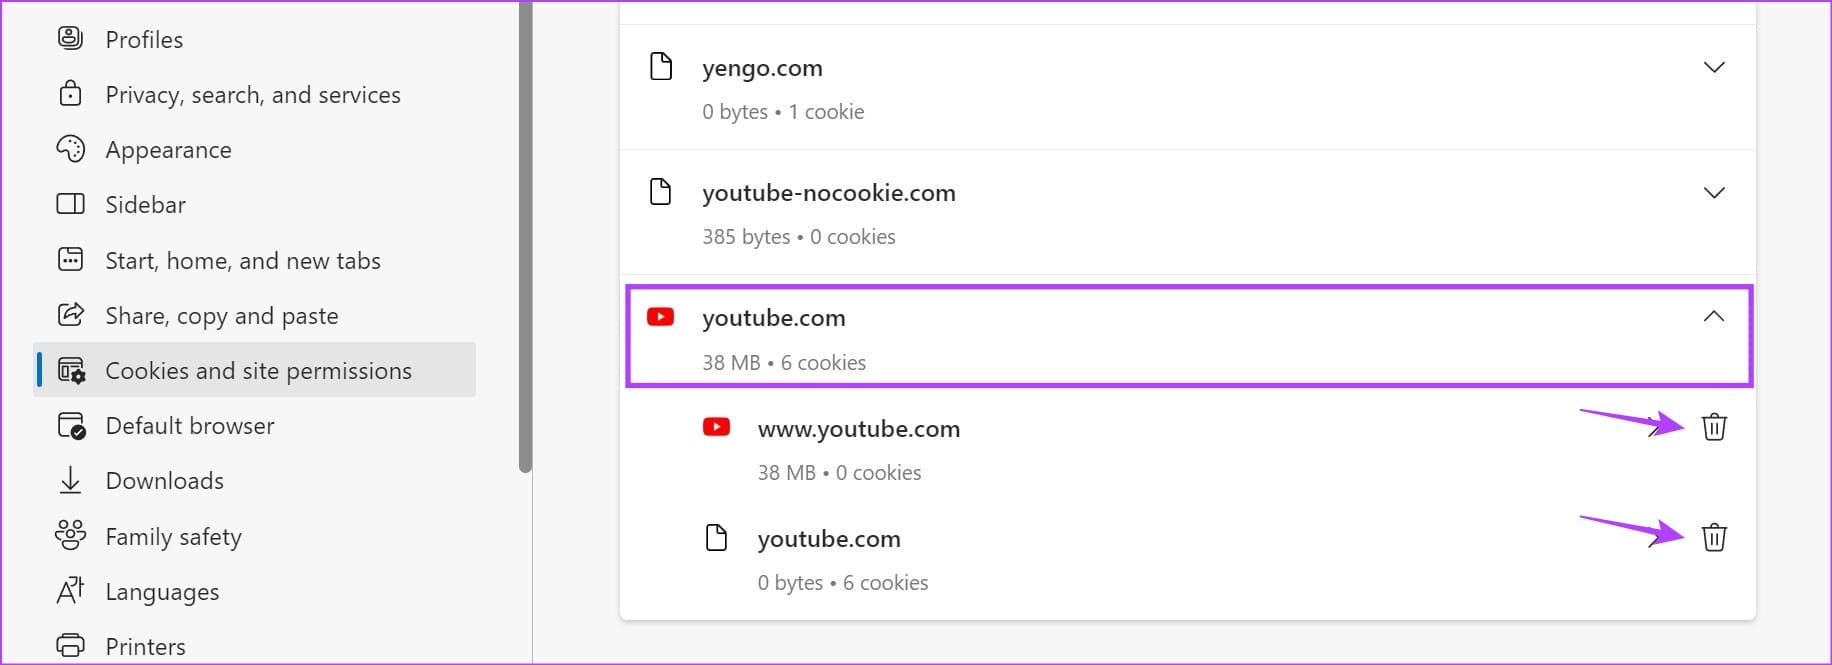Click trash icon for youtube.com 6 cookies entry
Viewport: 1832px width, 665px height.
pos(1714,537)
